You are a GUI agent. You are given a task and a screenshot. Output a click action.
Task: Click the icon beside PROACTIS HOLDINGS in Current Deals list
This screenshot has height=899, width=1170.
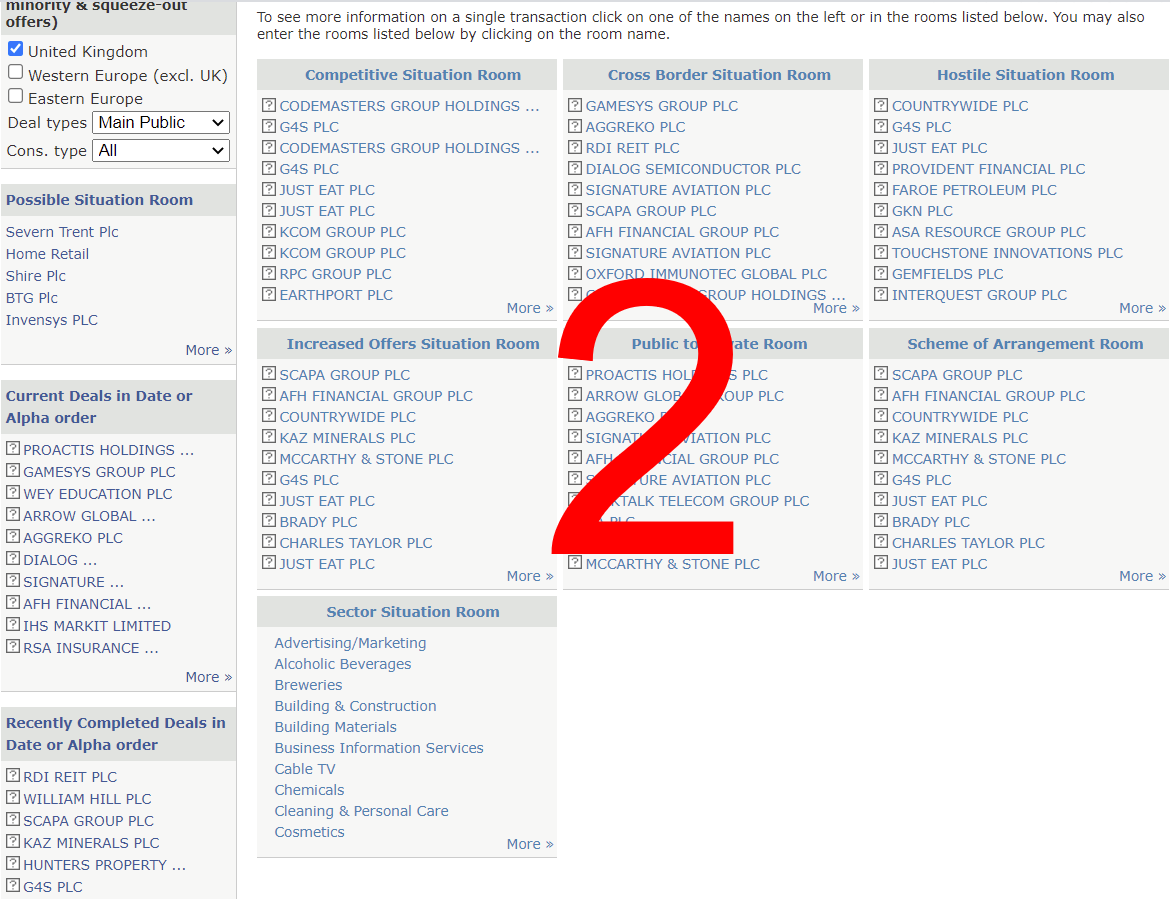click(13, 448)
